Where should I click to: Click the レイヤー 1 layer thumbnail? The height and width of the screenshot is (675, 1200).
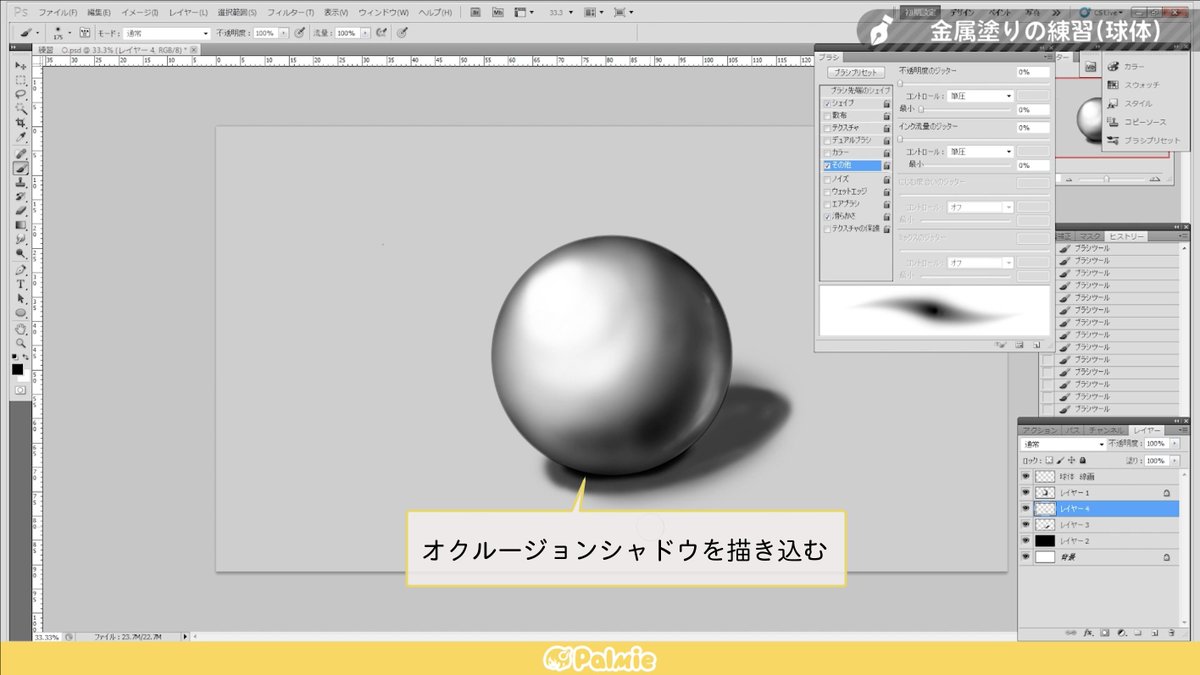click(x=1045, y=493)
